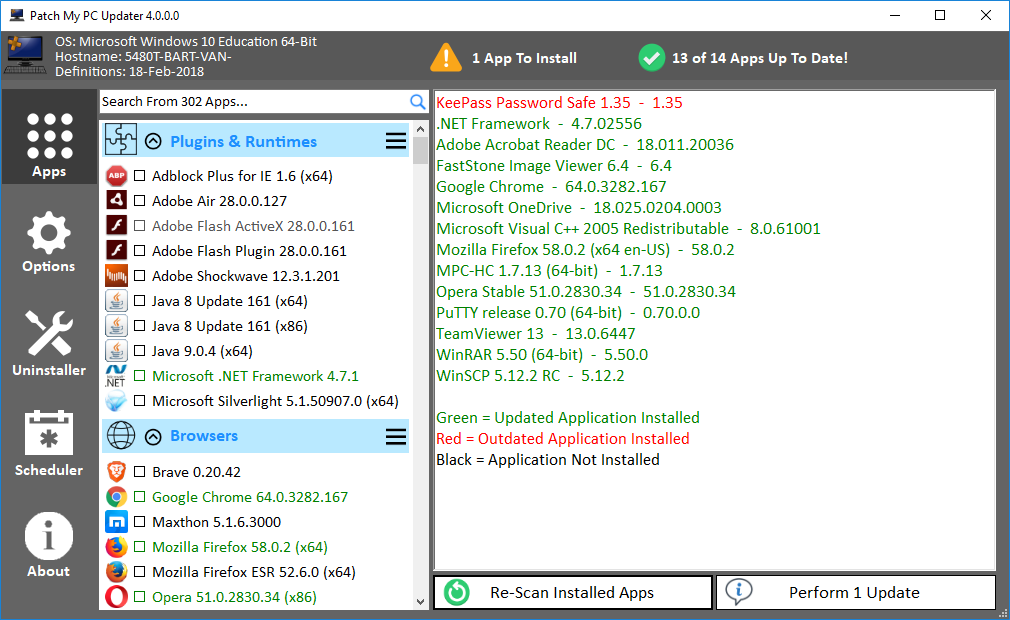Select Microsoft OneDrive result line
Screen dimensions: 1010x620
(578, 208)
